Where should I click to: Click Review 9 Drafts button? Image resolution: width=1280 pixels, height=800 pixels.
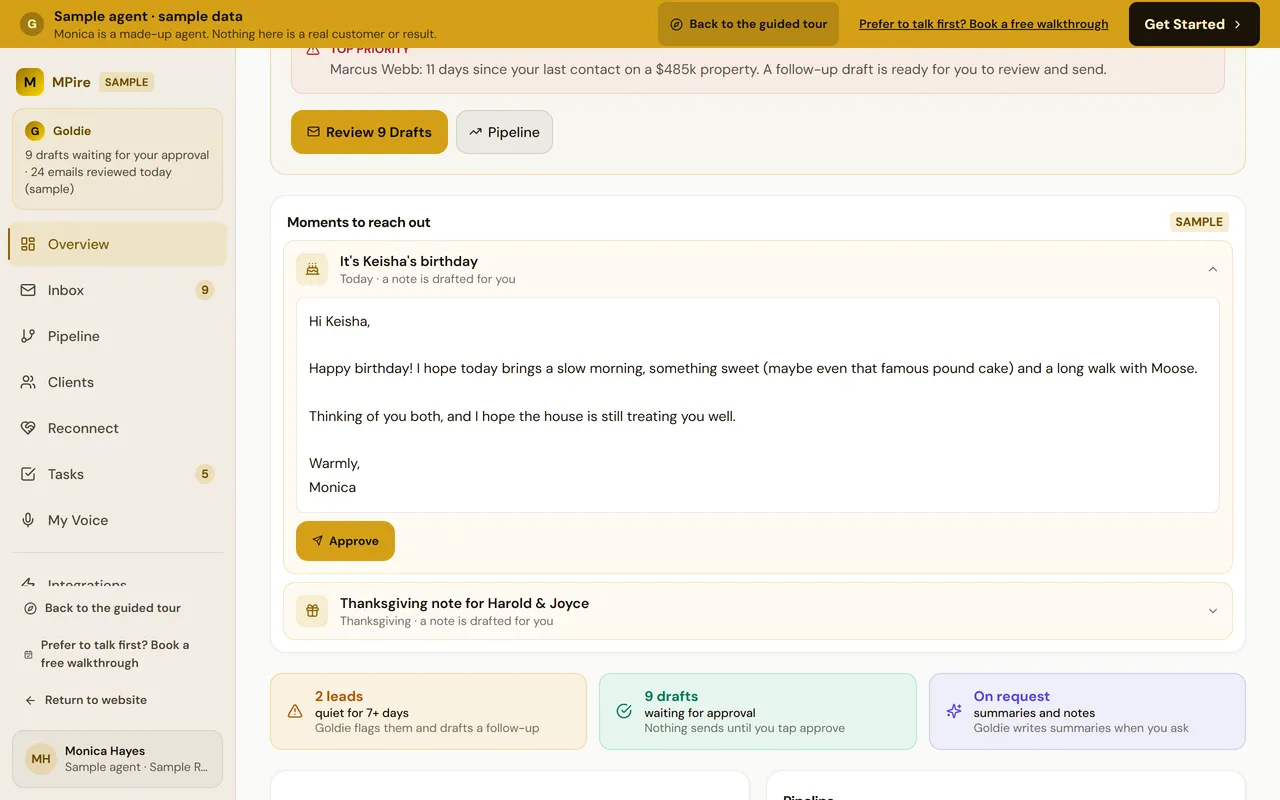coord(369,132)
